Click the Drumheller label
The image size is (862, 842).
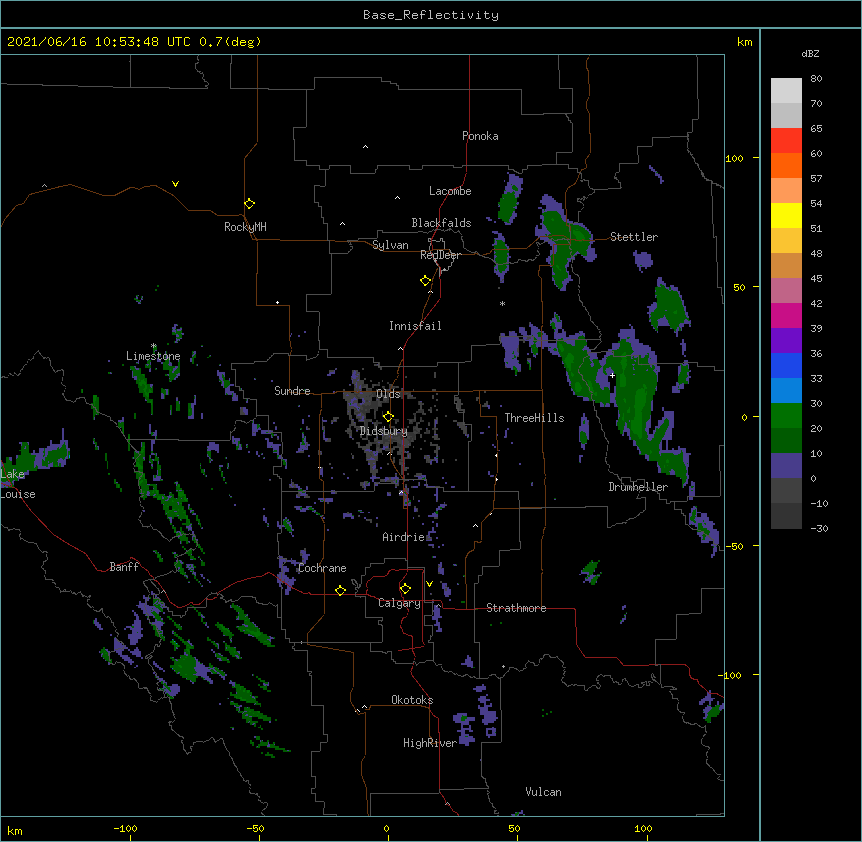pyautogui.click(x=638, y=487)
